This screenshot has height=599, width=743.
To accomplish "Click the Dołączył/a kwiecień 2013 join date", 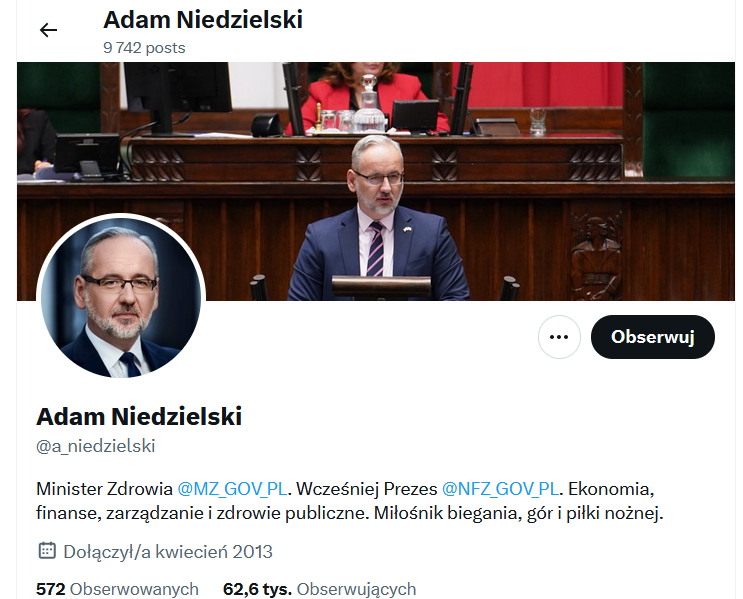I will click(168, 552).
